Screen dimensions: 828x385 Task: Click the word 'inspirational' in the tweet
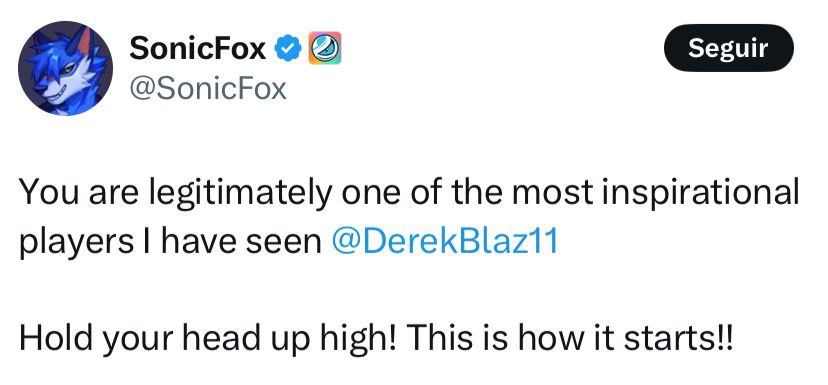[x=705, y=194]
